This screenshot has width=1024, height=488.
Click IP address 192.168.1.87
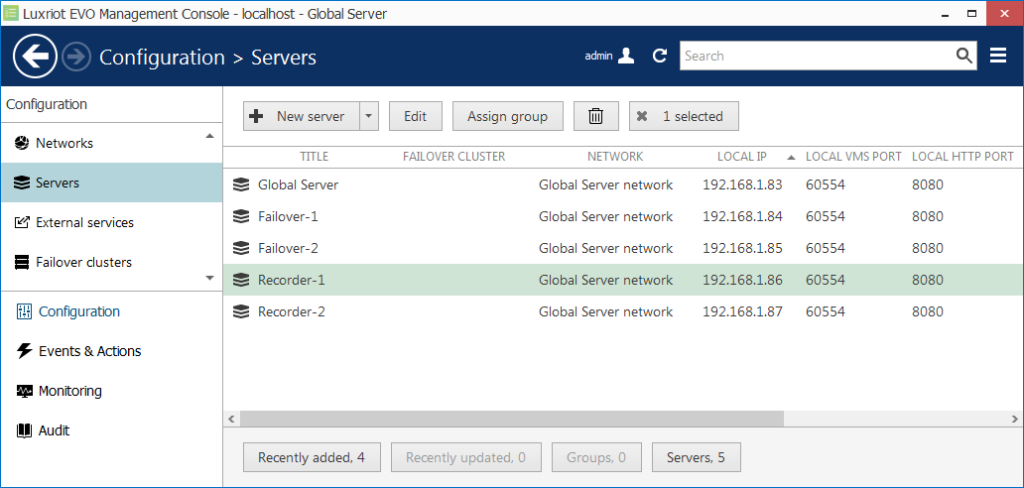743,312
